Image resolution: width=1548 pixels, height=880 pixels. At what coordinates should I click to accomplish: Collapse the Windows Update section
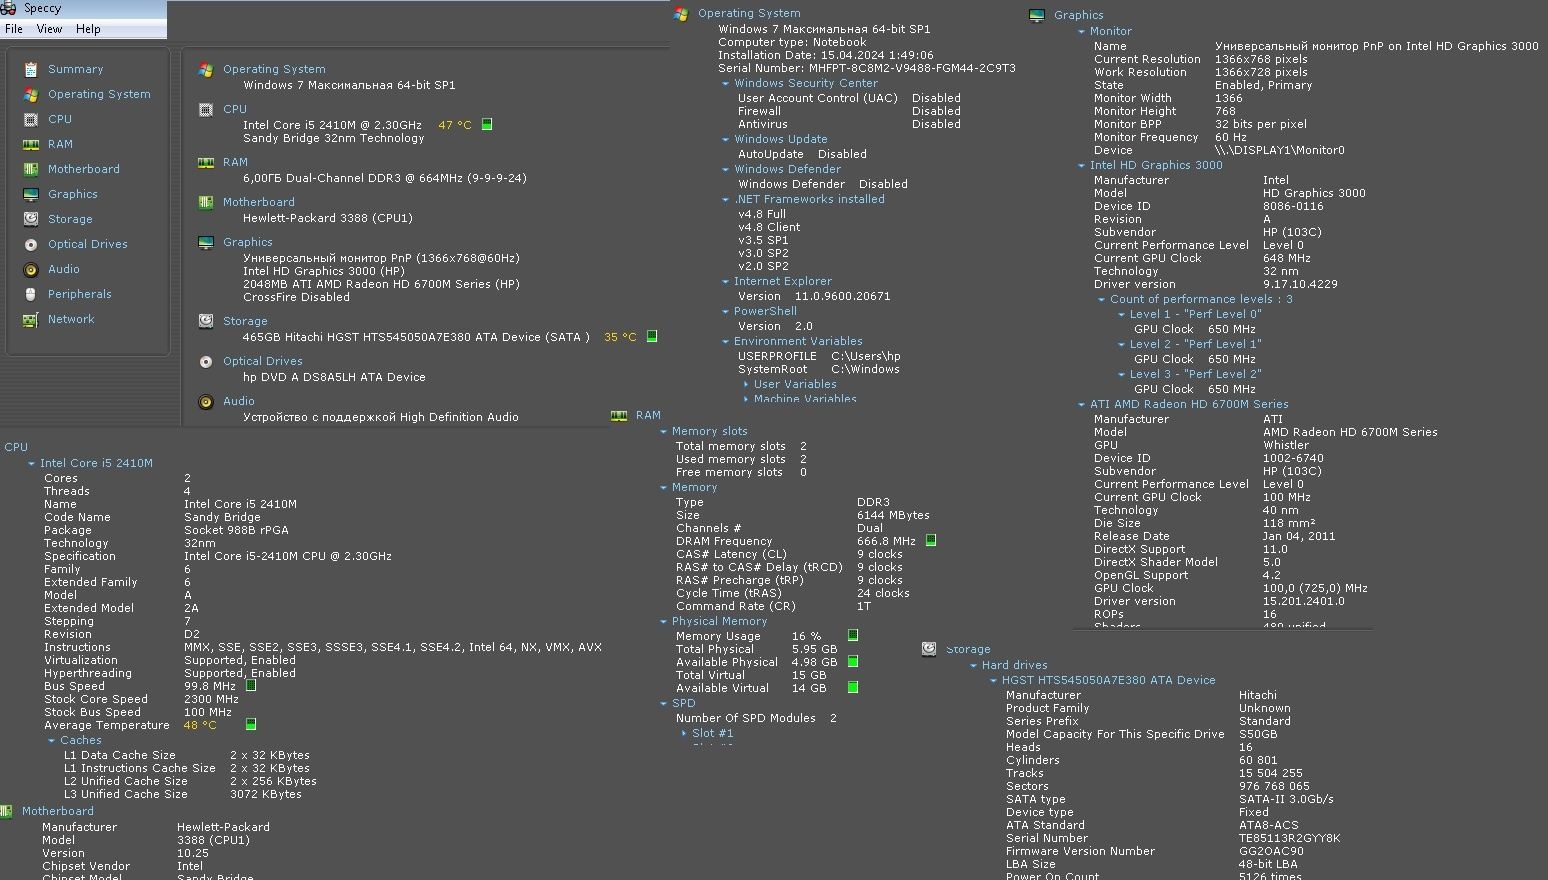[726, 140]
